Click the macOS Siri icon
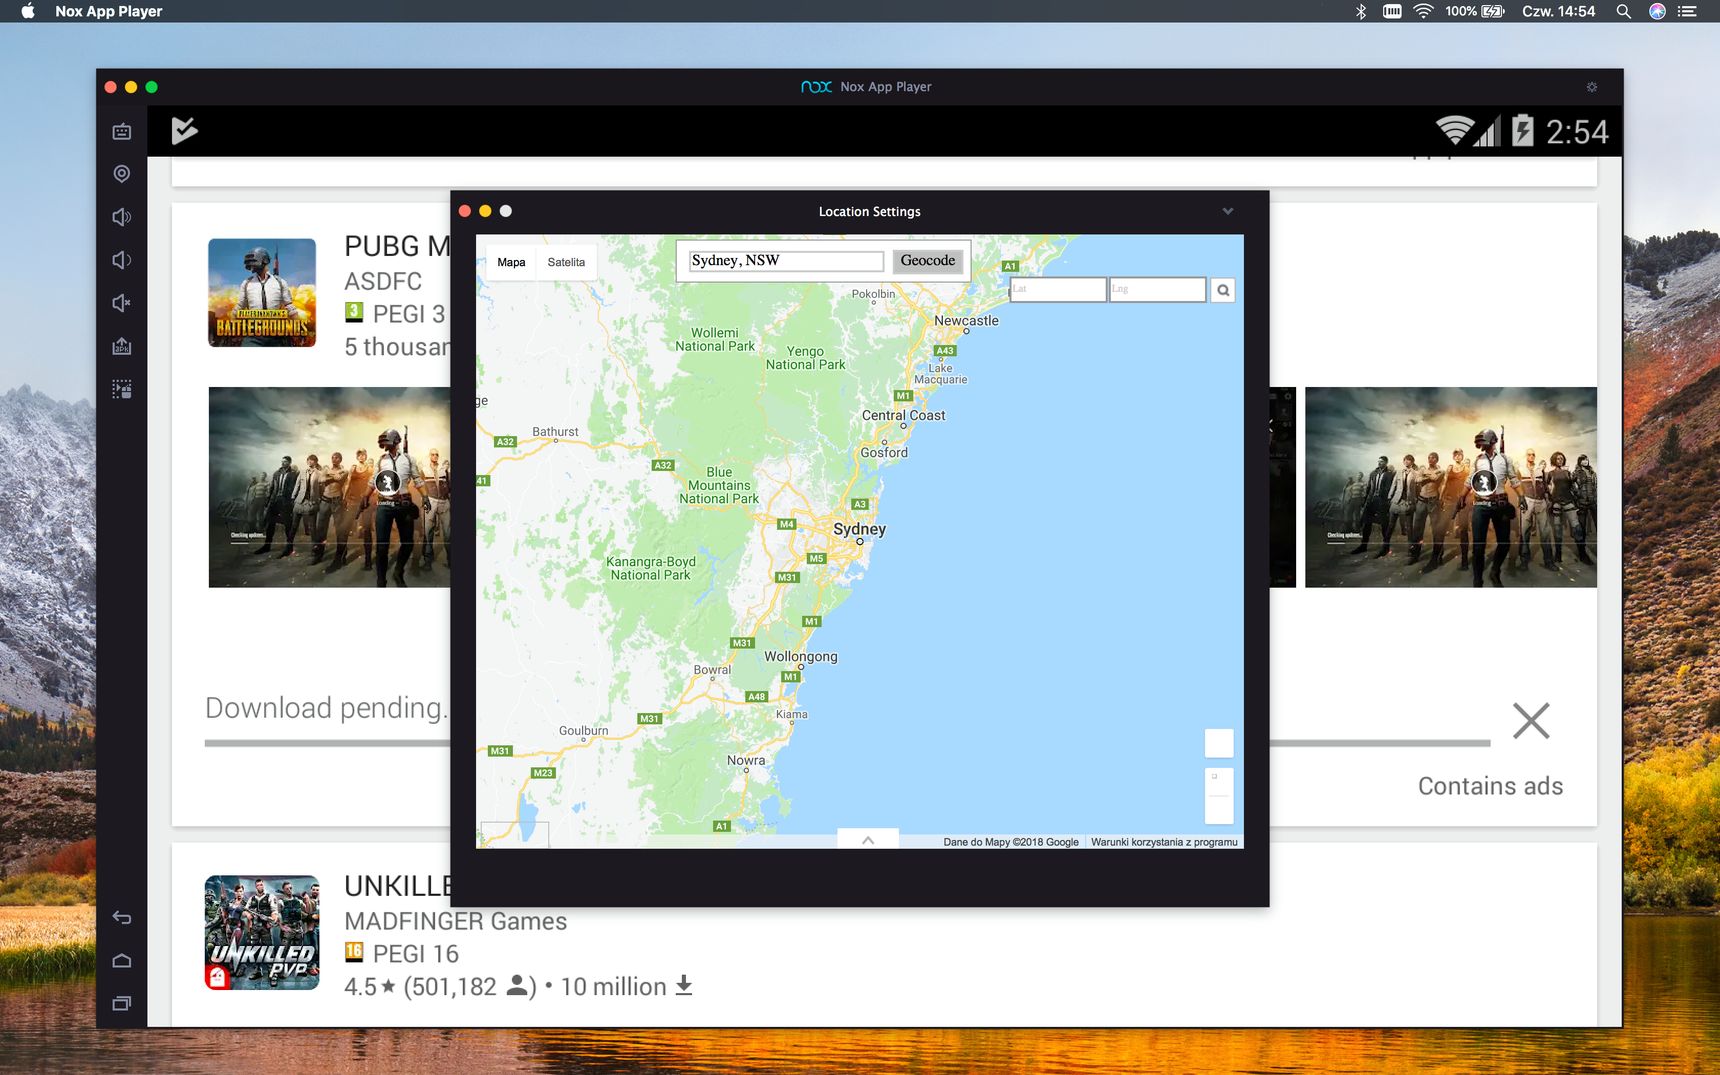 tap(1657, 11)
